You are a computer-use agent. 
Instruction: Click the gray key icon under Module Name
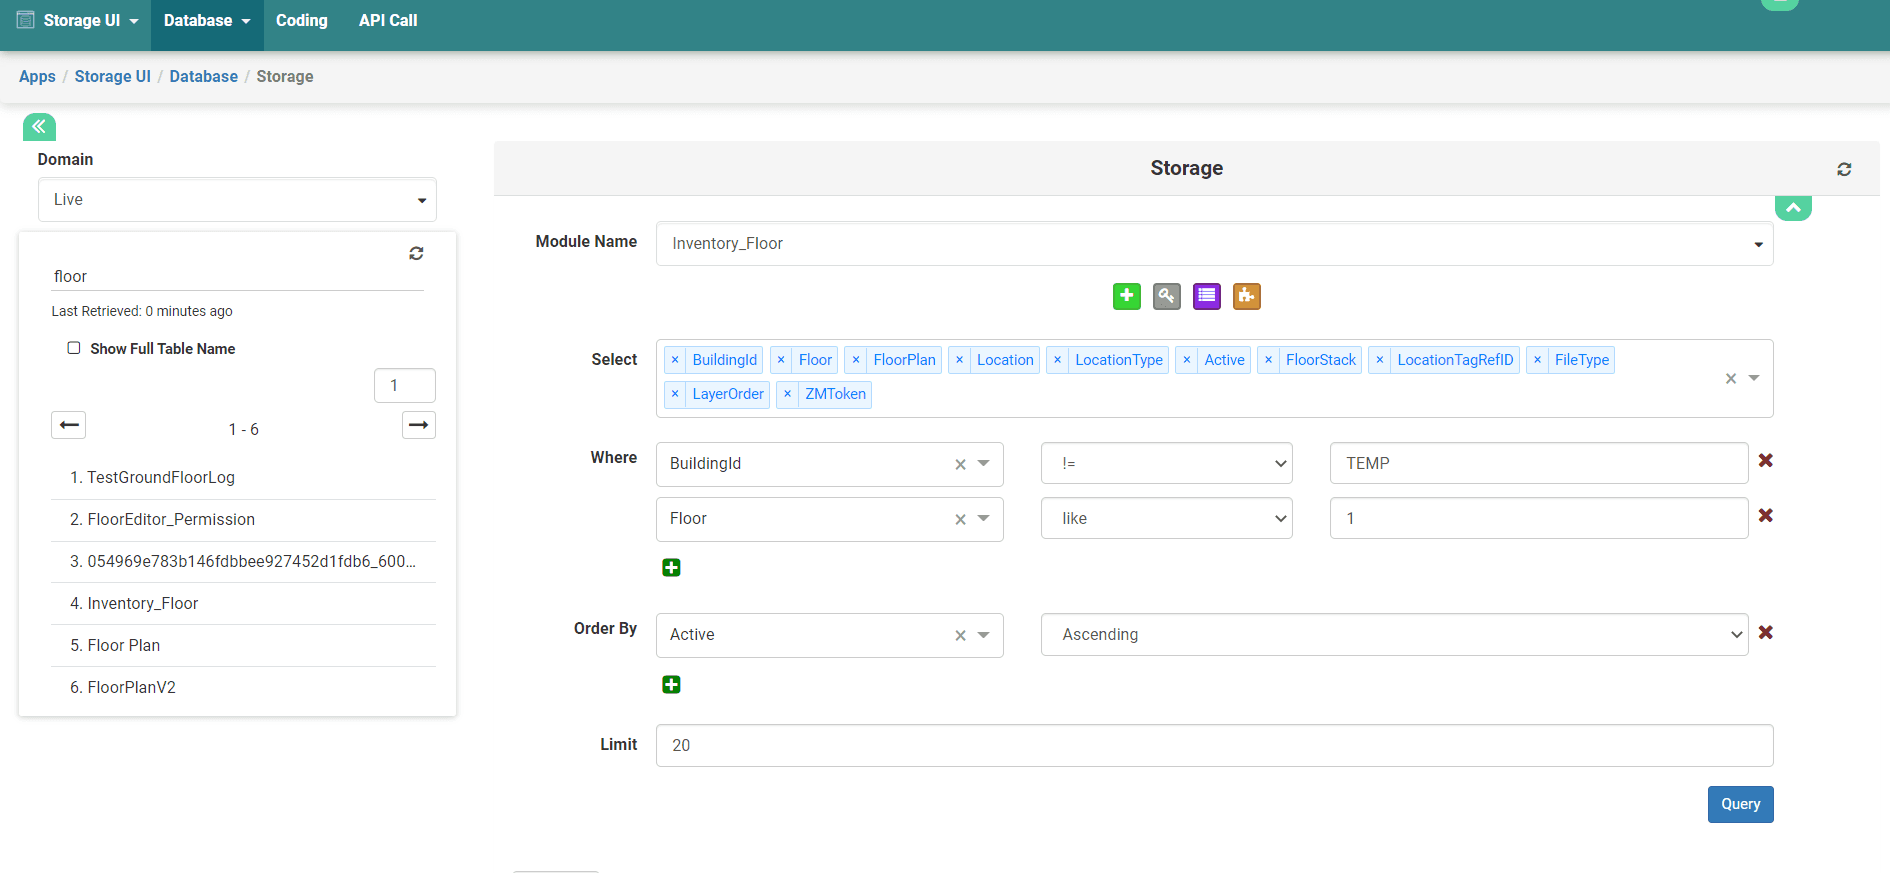pyautogui.click(x=1167, y=296)
